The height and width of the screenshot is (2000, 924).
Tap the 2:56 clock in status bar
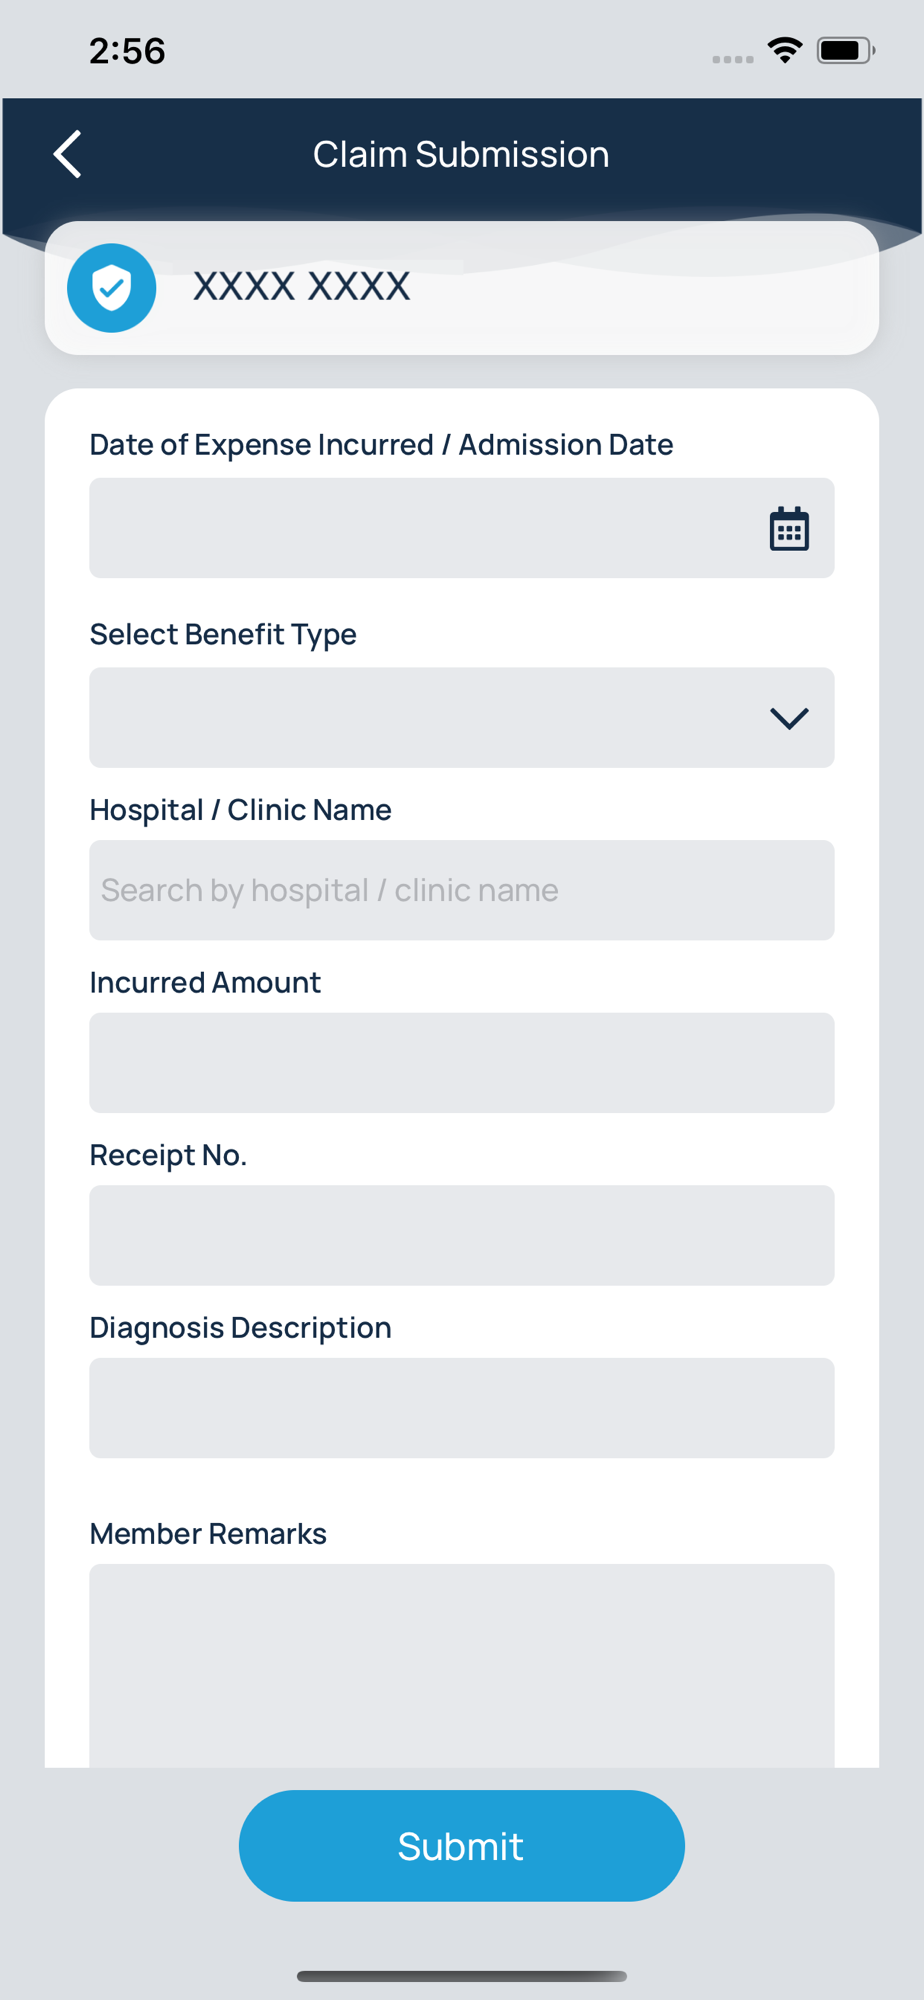pyautogui.click(x=127, y=51)
